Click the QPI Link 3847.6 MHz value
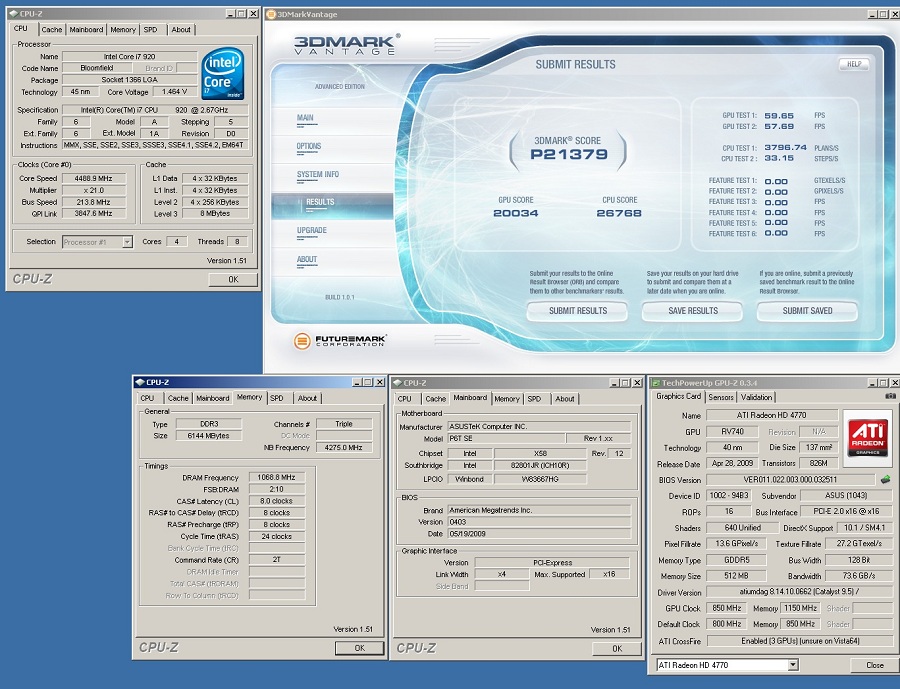900x689 pixels. [x=94, y=214]
